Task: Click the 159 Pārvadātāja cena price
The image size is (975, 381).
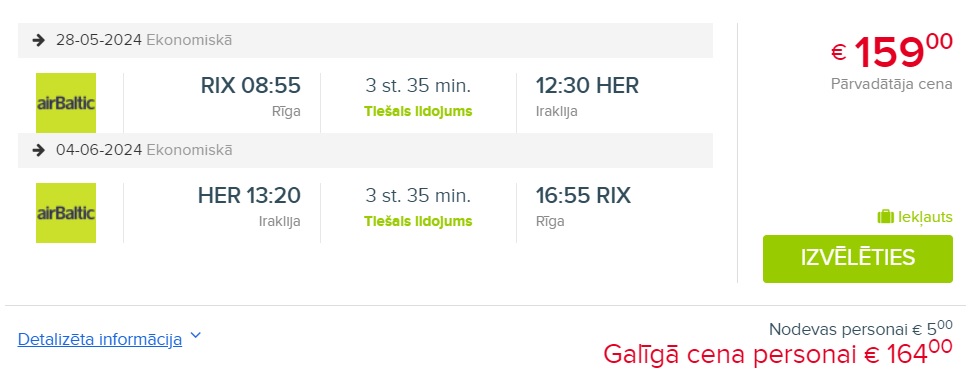Action: [x=892, y=52]
